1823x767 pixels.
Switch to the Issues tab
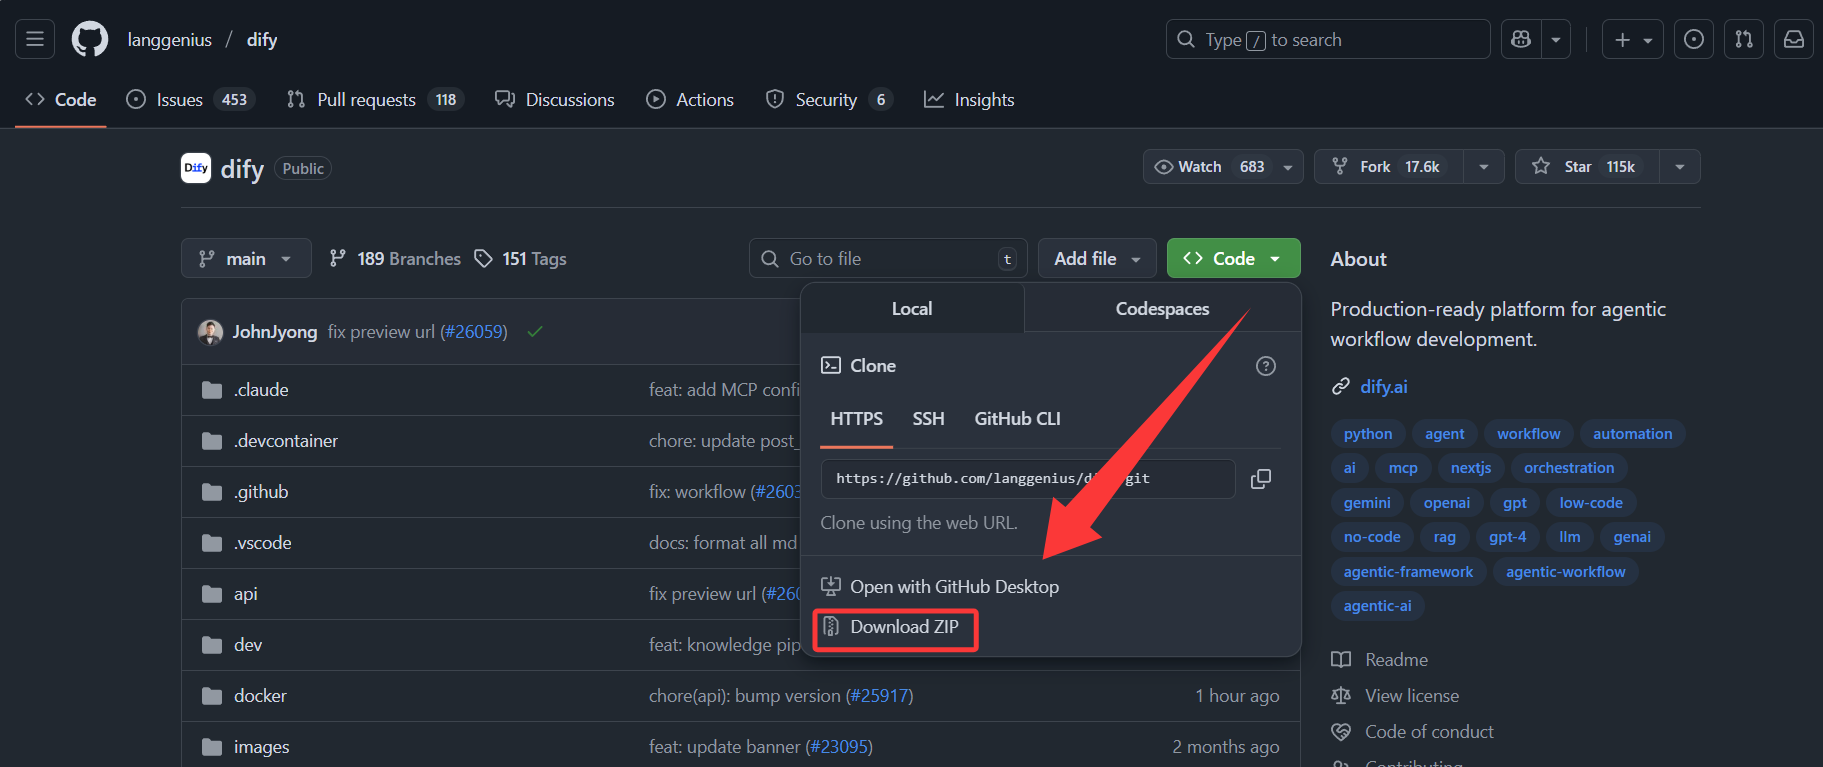coord(191,100)
